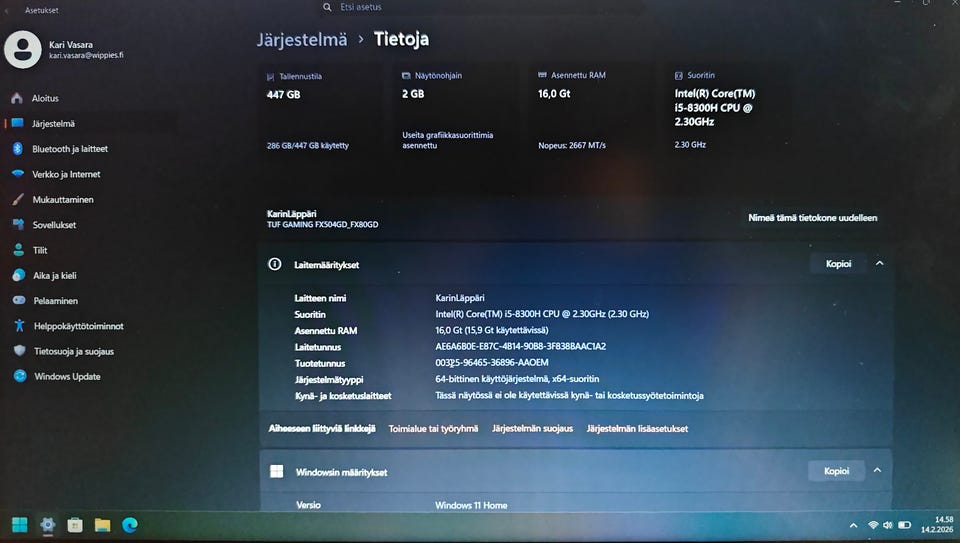Screen dimensions: 960x543
Task: Click the kari.vasara@wippies.fi account email
Action: (86, 55)
